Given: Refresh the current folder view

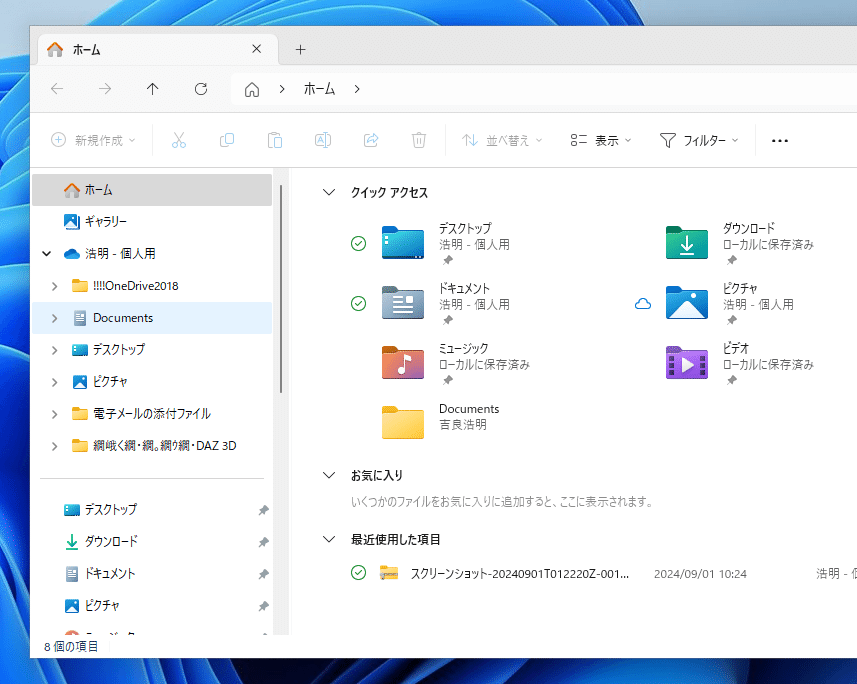Looking at the screenshot, I should [x=201, y=89].
